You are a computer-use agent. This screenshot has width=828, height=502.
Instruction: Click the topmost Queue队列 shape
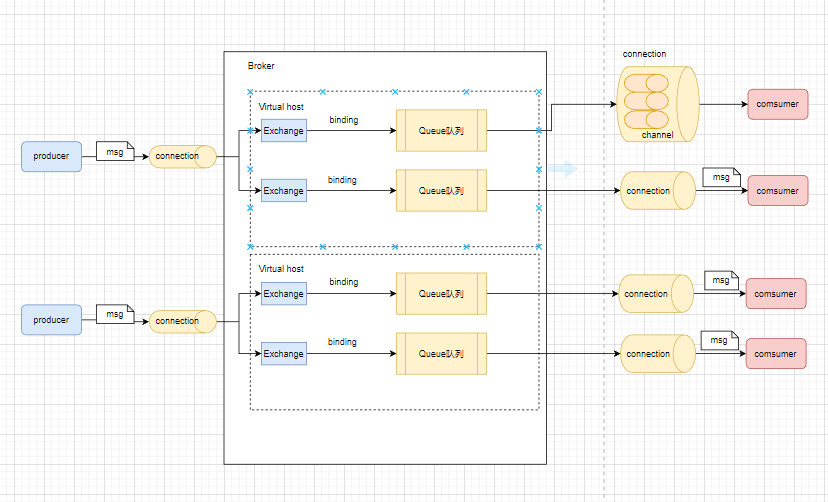(441, 130)
